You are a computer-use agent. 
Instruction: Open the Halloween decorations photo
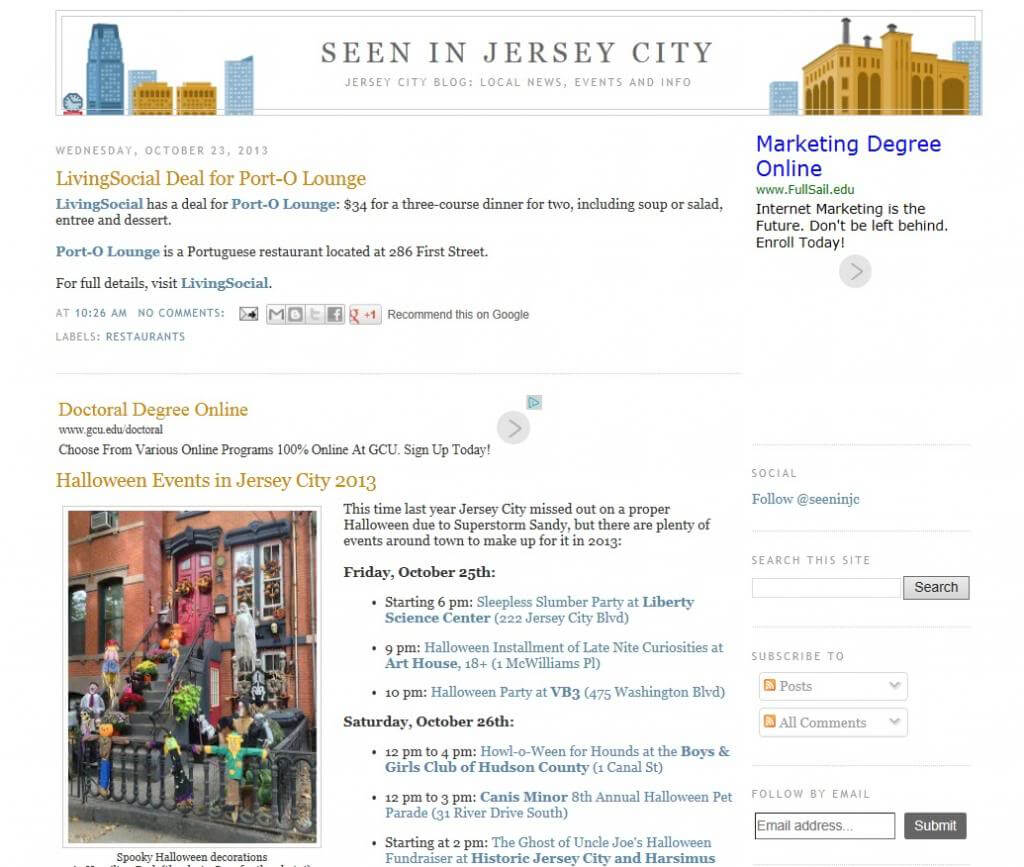(192, 676)
